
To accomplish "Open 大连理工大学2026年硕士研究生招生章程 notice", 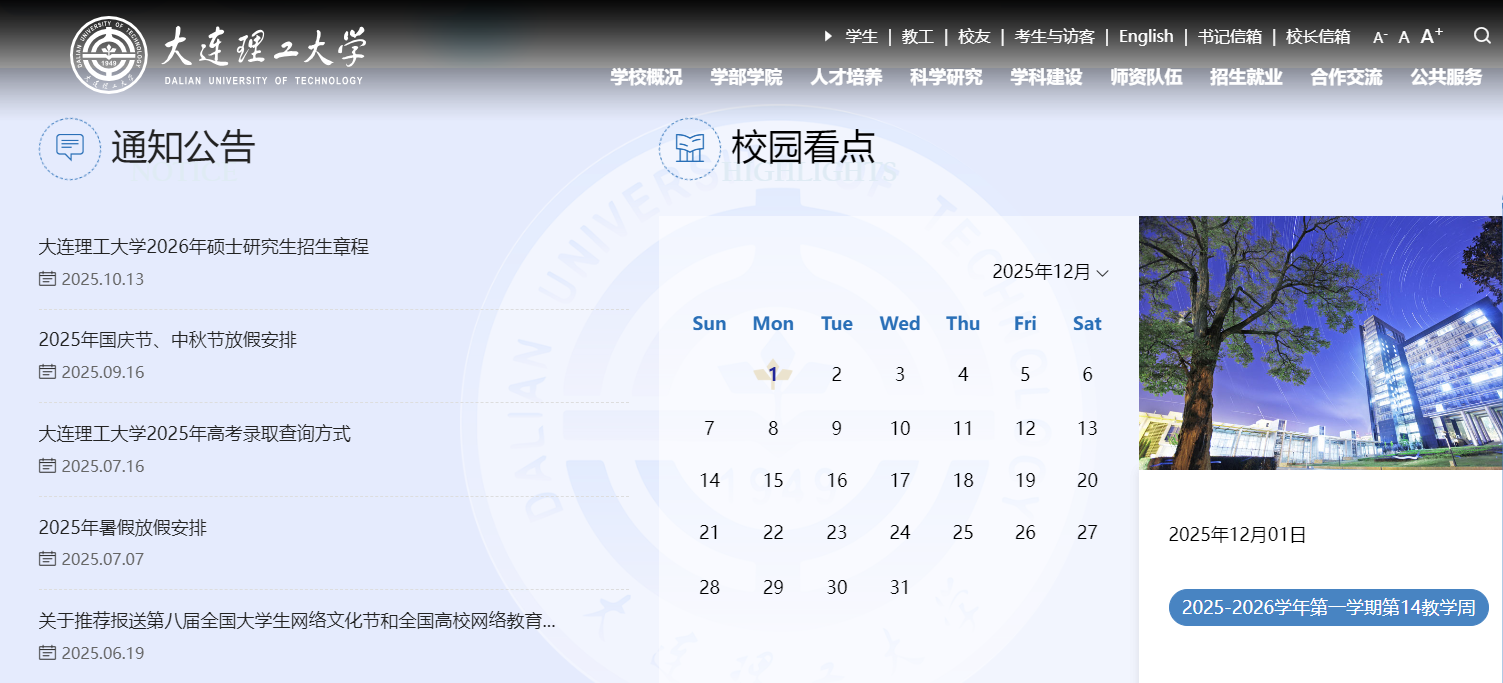I will (204, 246).
